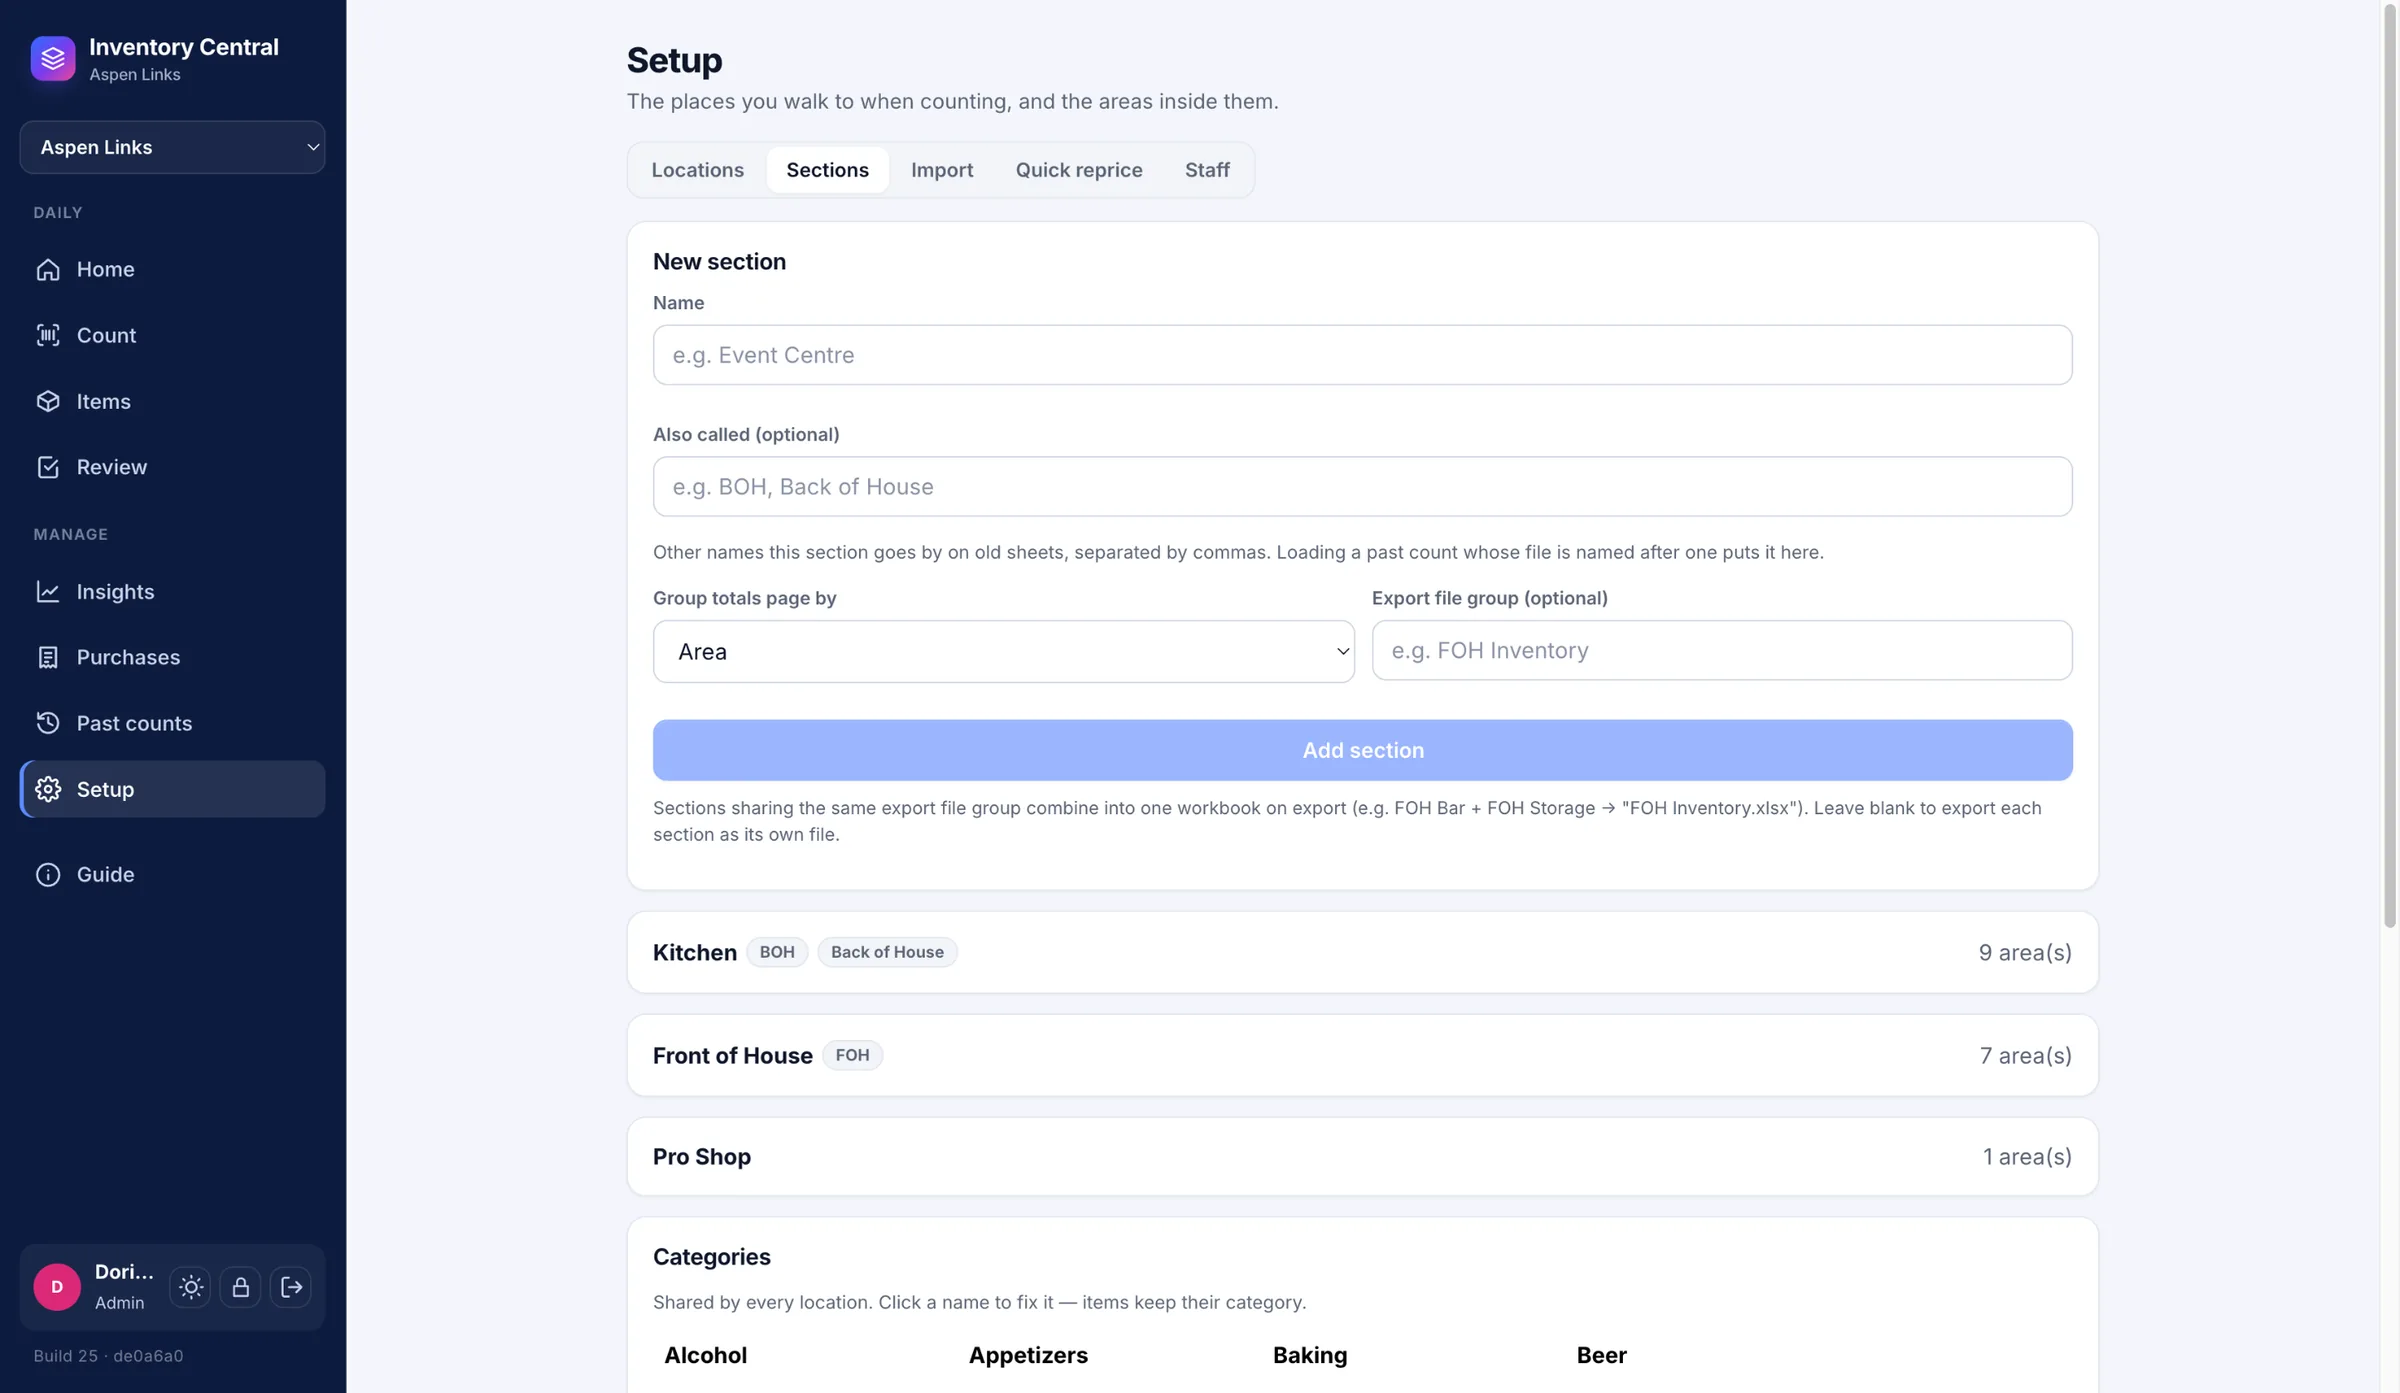Viewport: 2400px width, 1393px height.
Task: Click the Baking category name
Action: pos(1310,1355)
